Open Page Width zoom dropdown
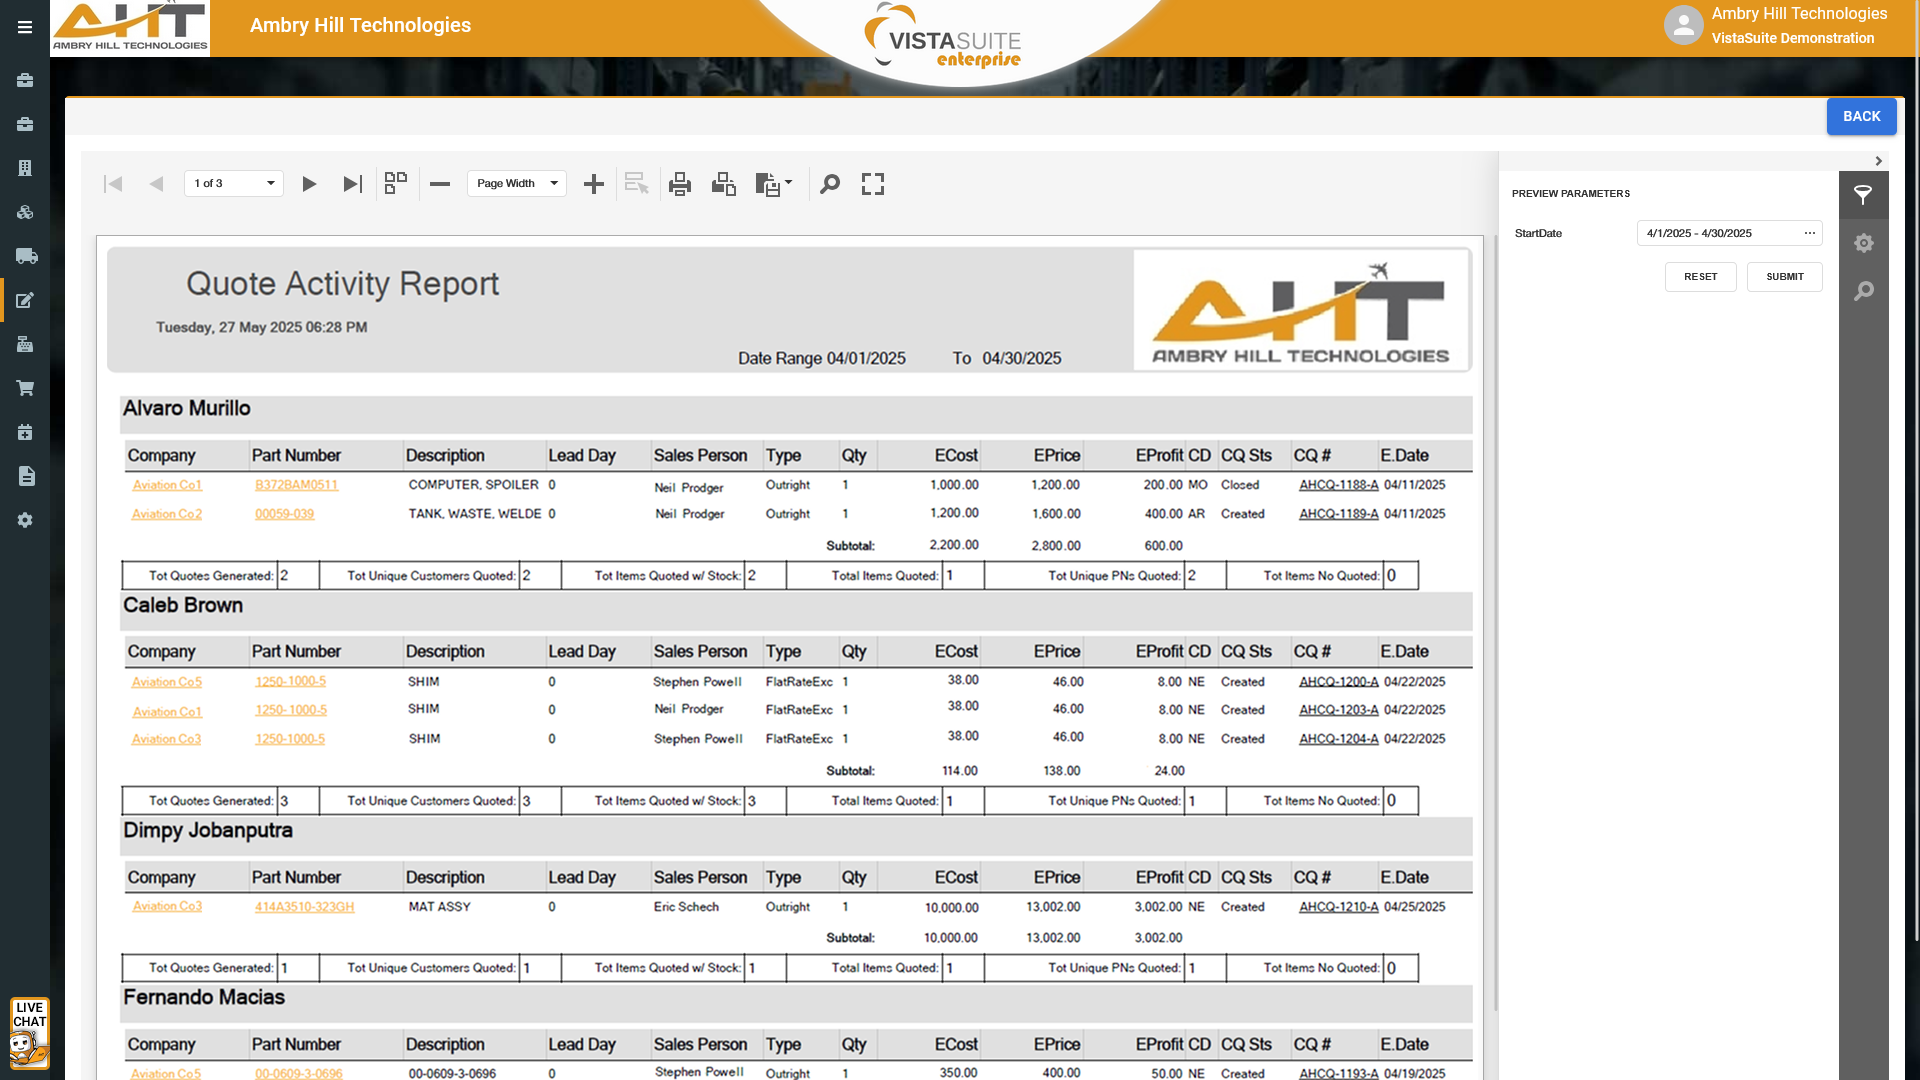 click(517, 184)
